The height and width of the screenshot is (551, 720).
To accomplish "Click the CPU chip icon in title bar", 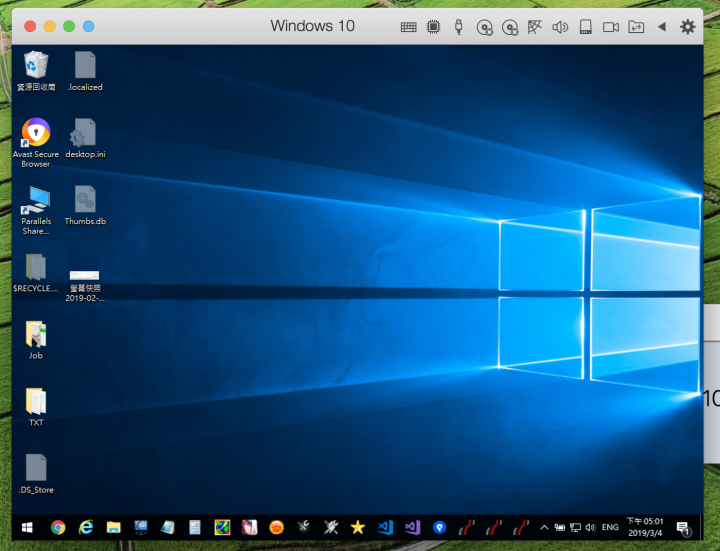I will click(433, 27).
